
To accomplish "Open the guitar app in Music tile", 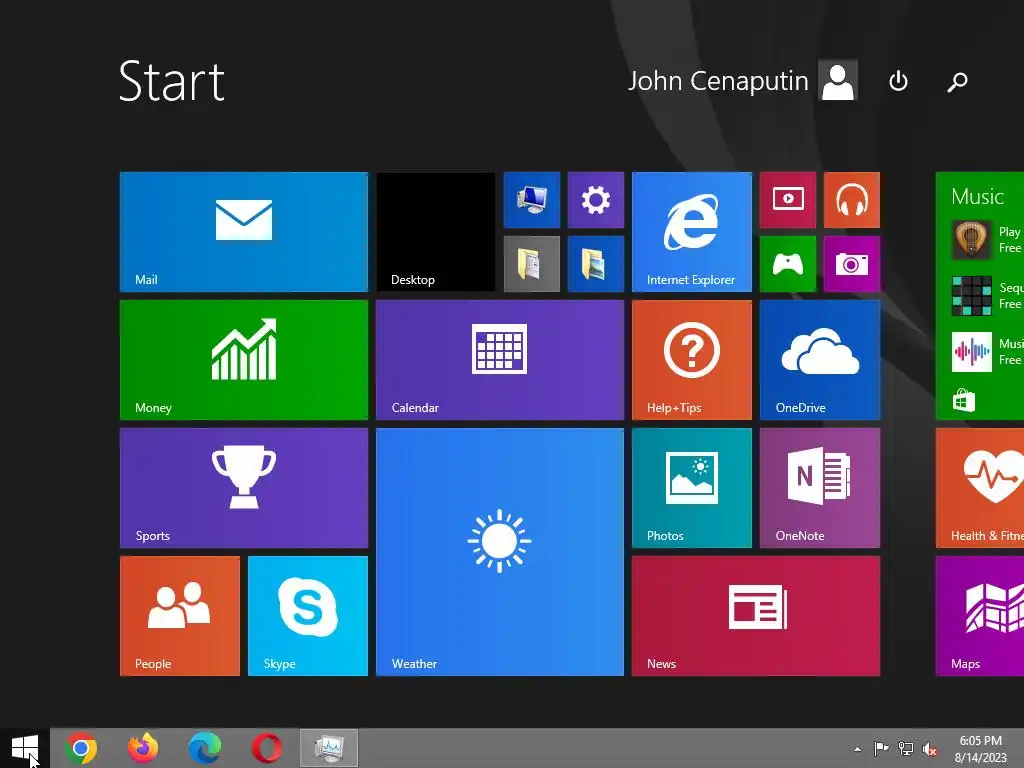I will [x=971, y=240].
